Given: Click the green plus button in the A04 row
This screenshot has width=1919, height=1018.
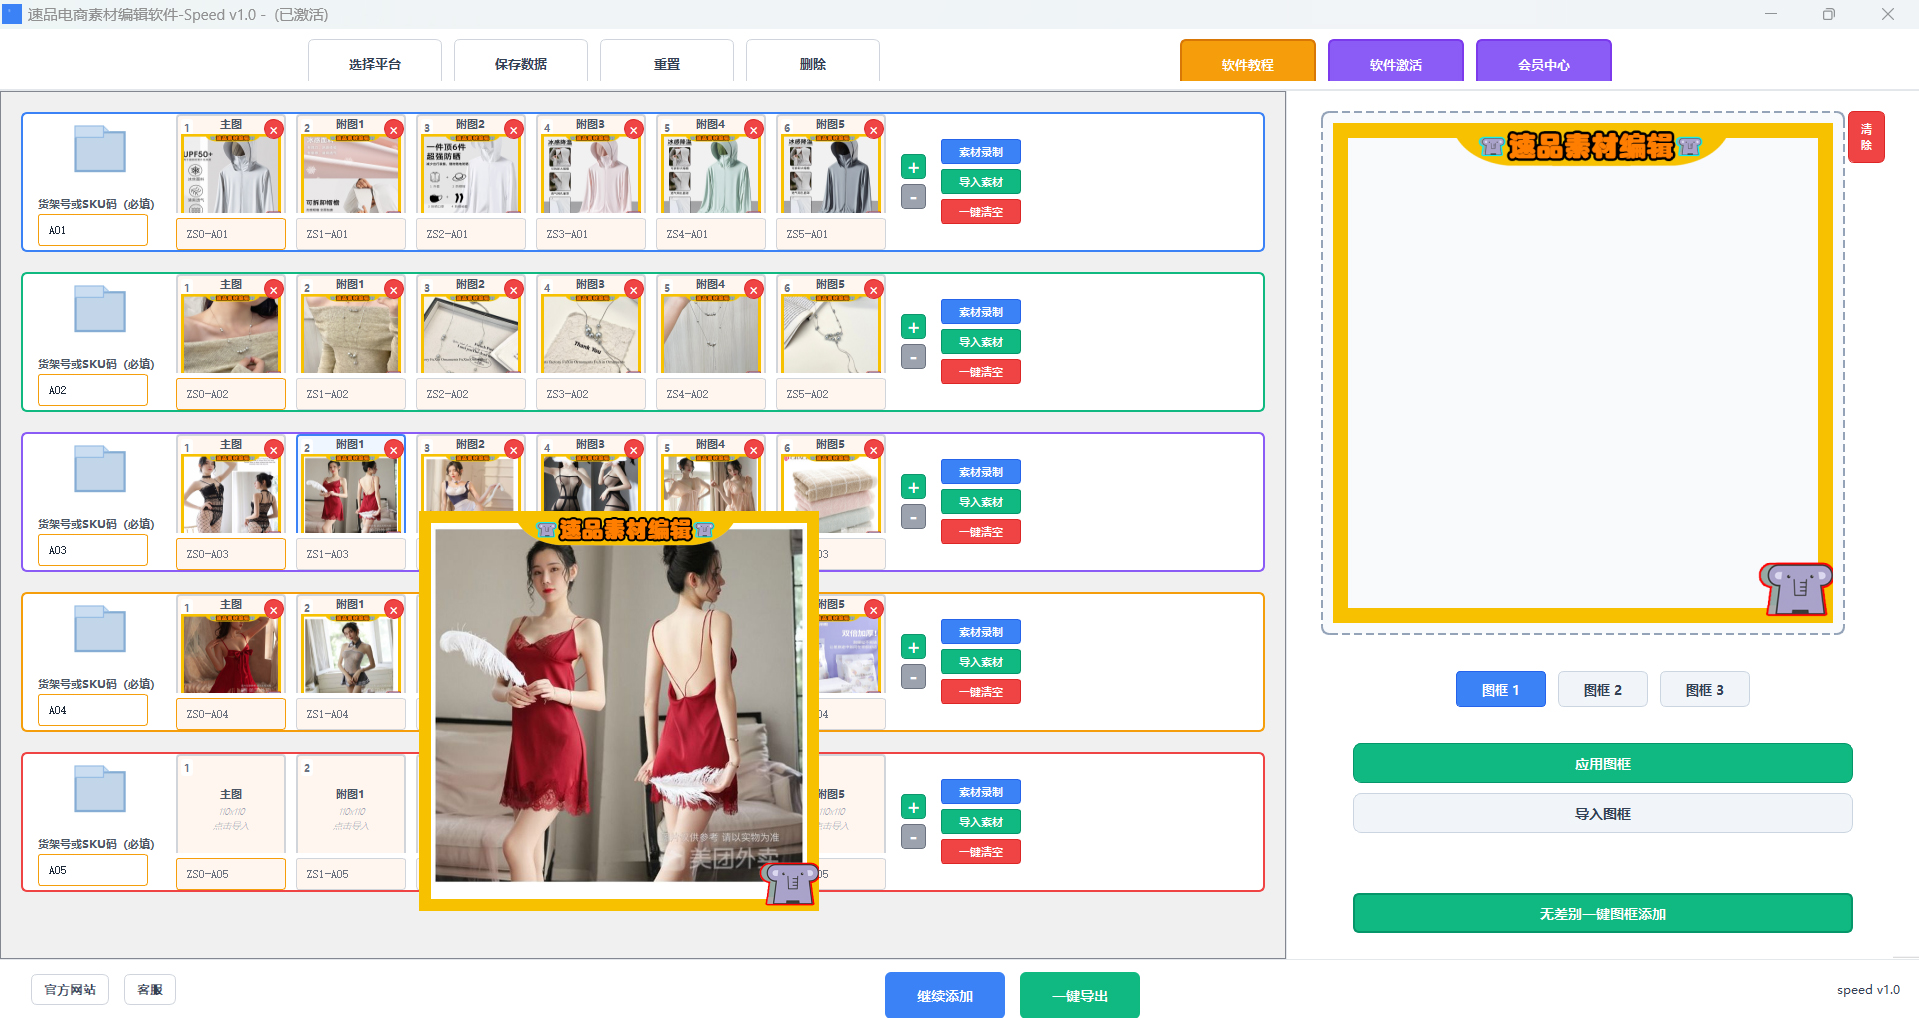Looking at the screenshot, I should [x=913, y=647].
